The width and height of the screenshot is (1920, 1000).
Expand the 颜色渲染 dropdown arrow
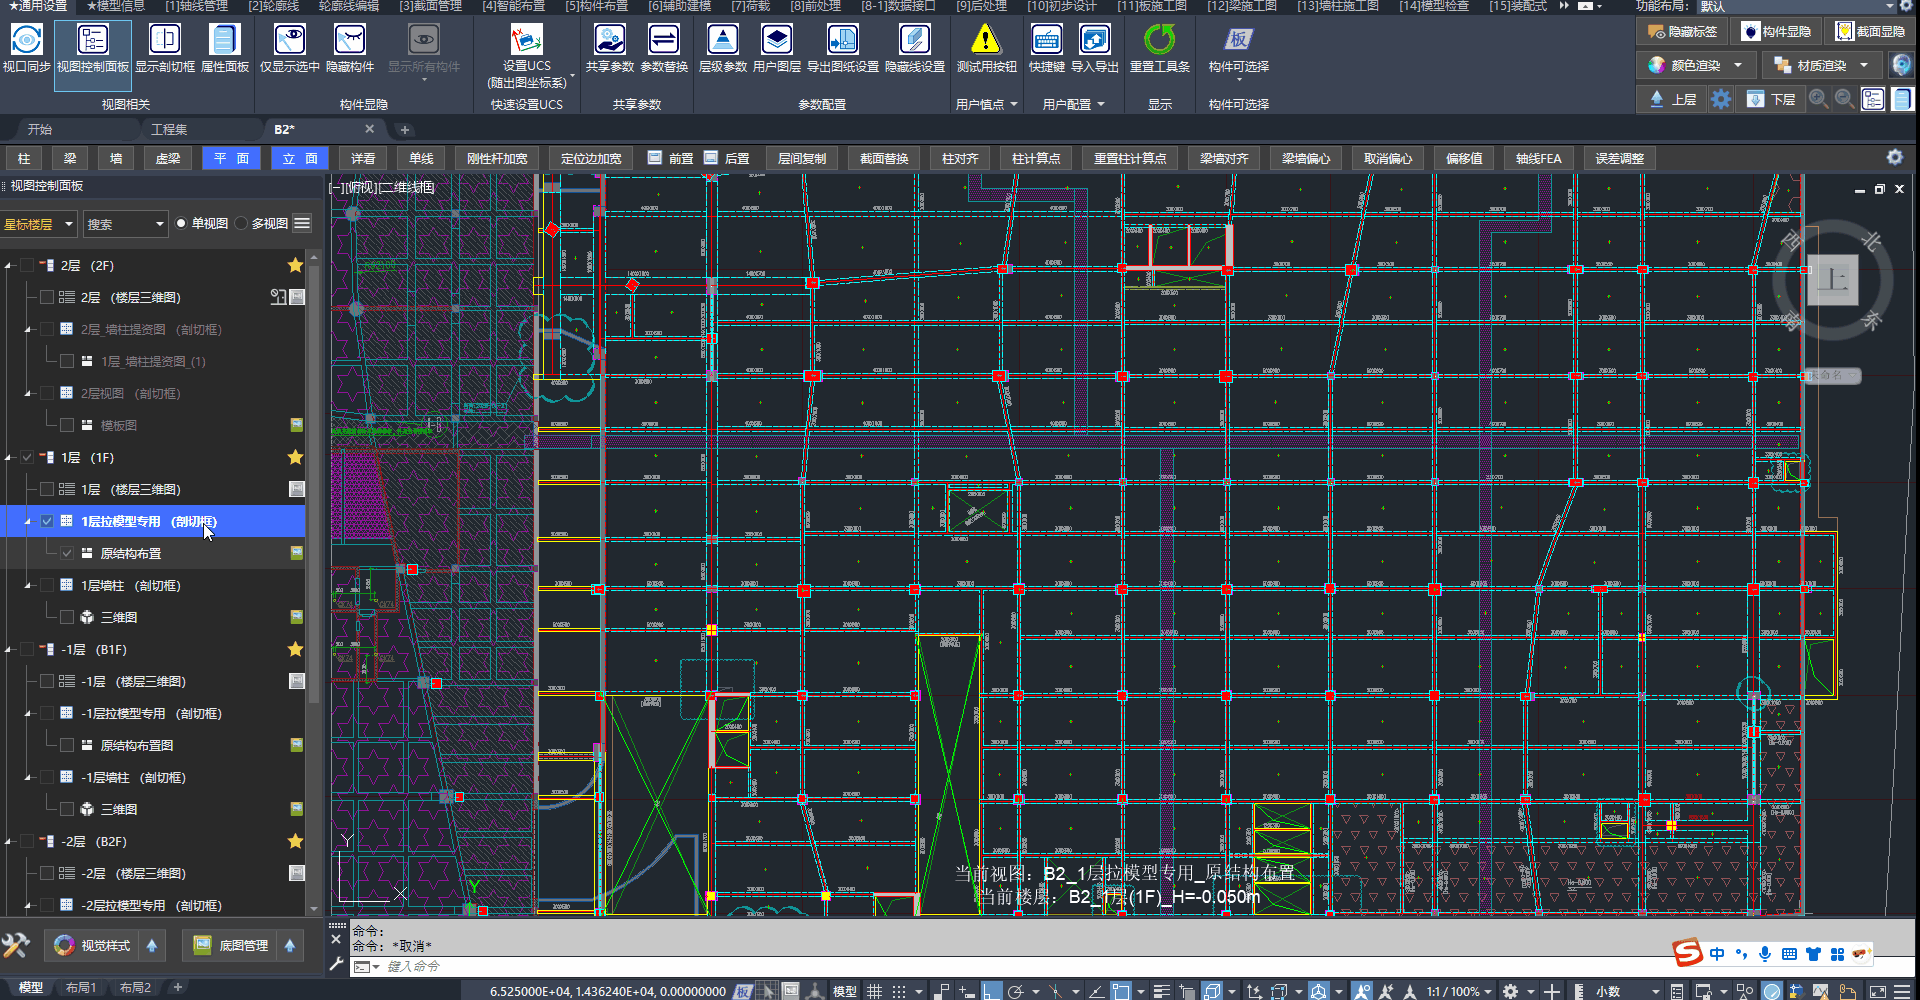1738,65
